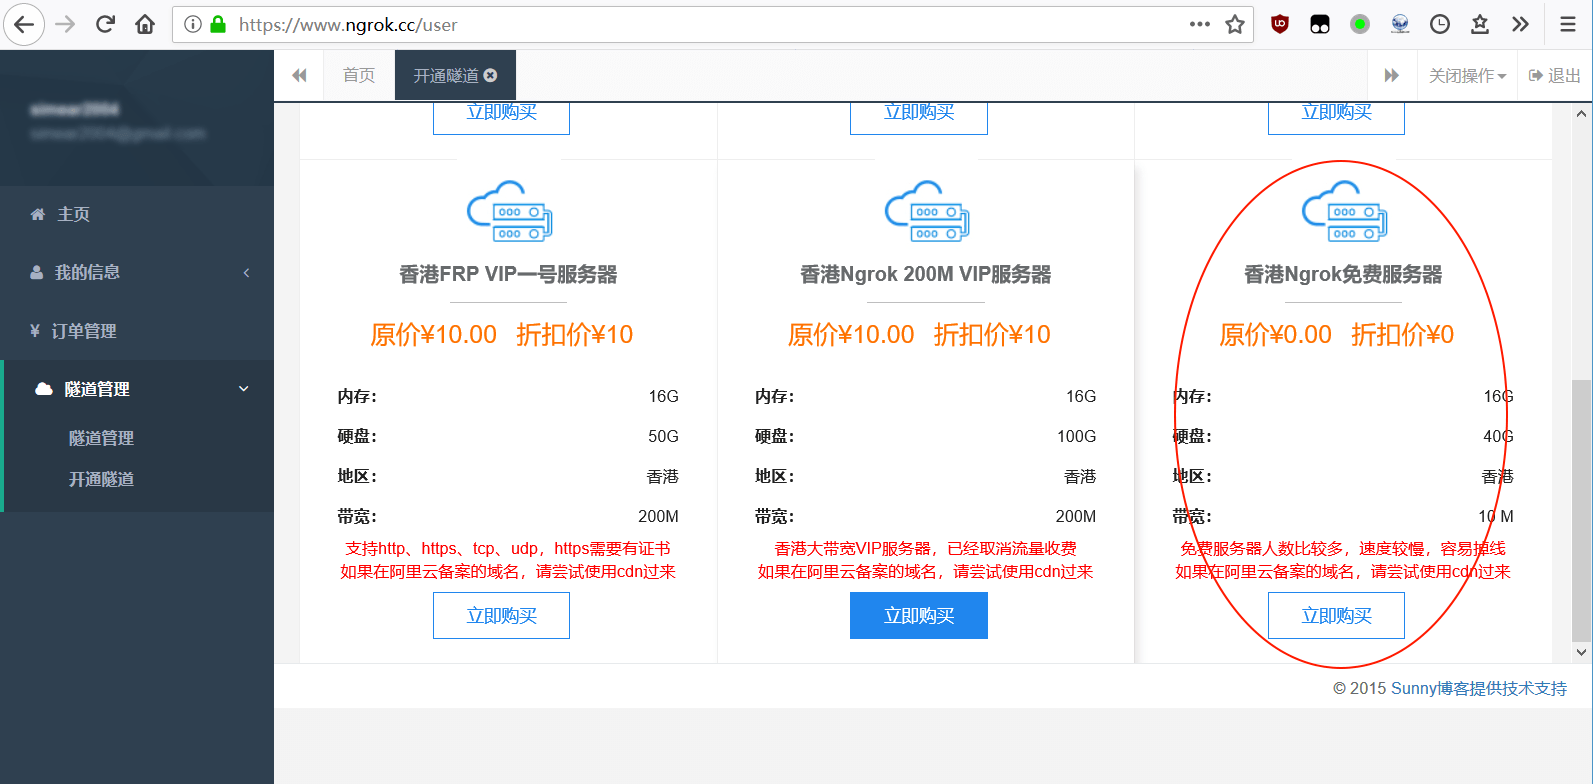Screen dimensions: 1593x784
Task: Select the 香港Ngrok 200M VIP服务器 title
Action: 926,274
